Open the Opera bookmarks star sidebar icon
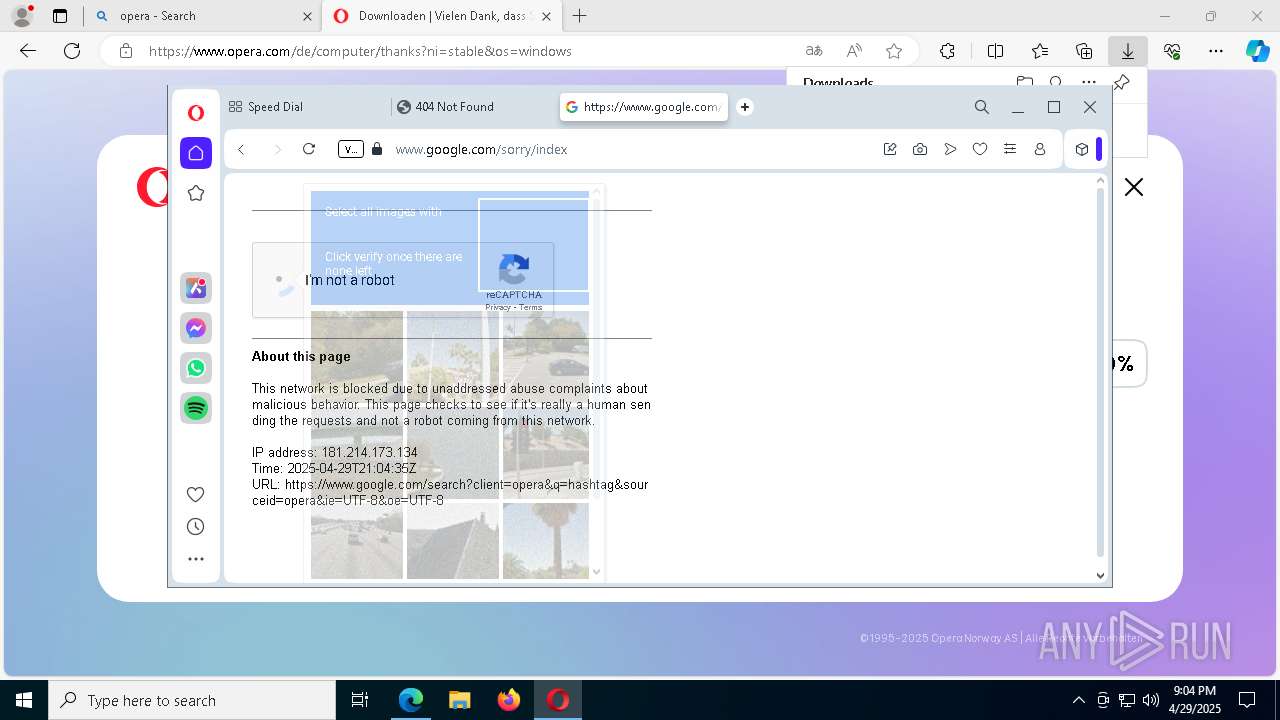Screen dimensions: 1280x720 tap(196, 193)
